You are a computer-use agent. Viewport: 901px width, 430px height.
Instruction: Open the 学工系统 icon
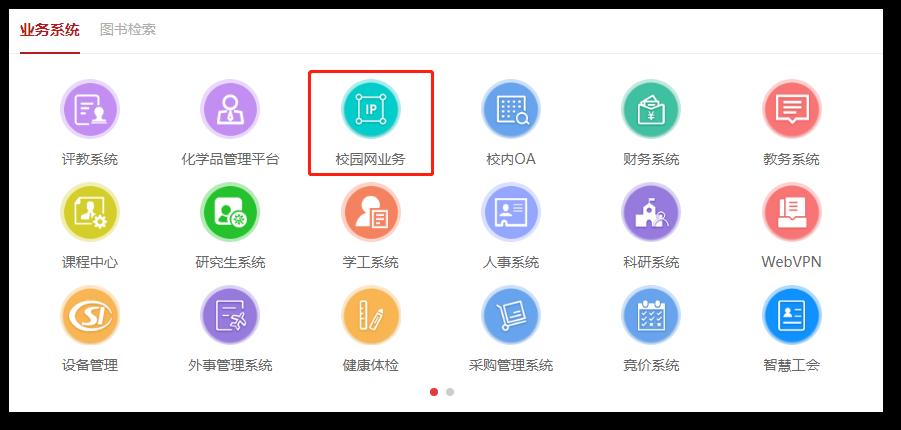pos(371,212)
